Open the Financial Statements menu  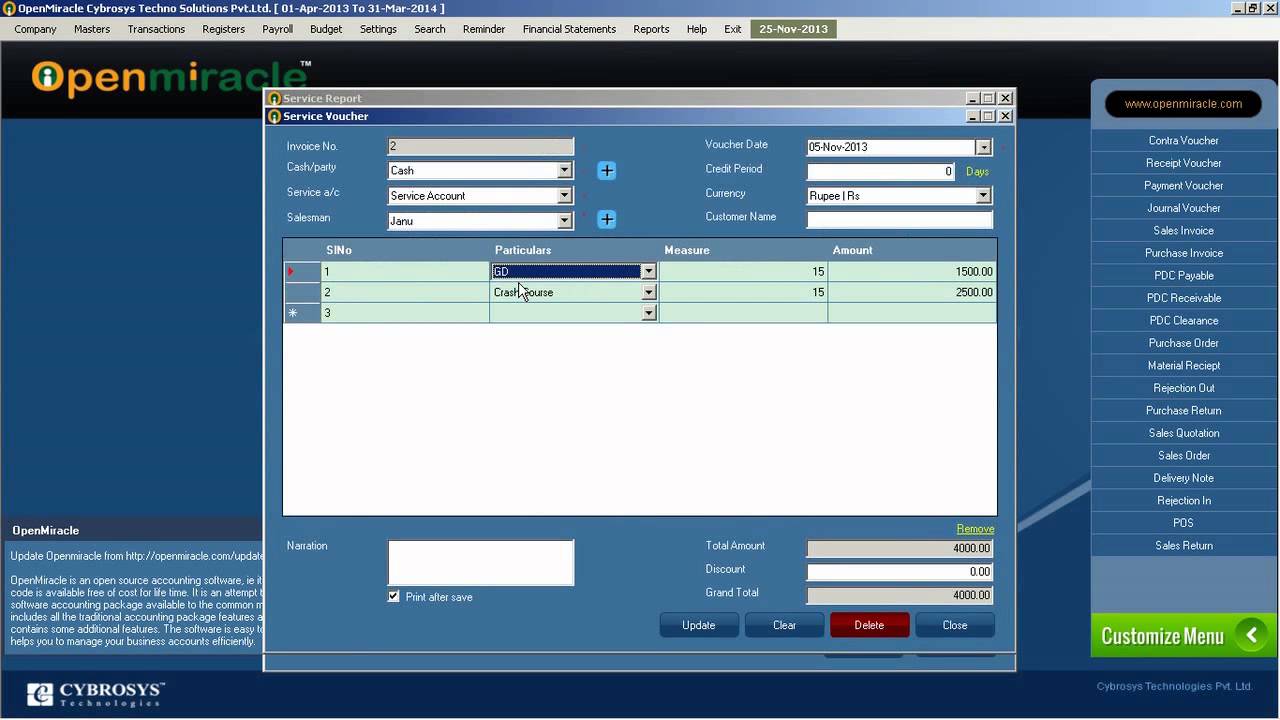(569, 29)
